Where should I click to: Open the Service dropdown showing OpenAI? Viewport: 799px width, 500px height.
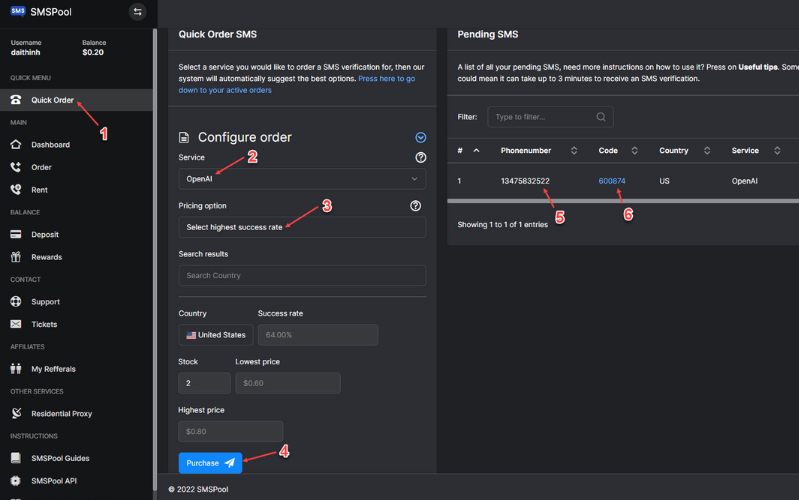[x=302, y=179]
